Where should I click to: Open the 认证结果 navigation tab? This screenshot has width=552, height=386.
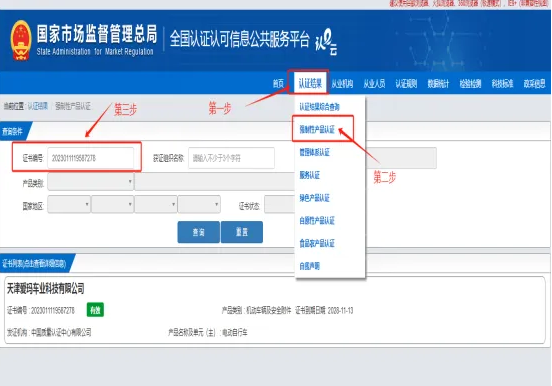(x=310, y=83)
